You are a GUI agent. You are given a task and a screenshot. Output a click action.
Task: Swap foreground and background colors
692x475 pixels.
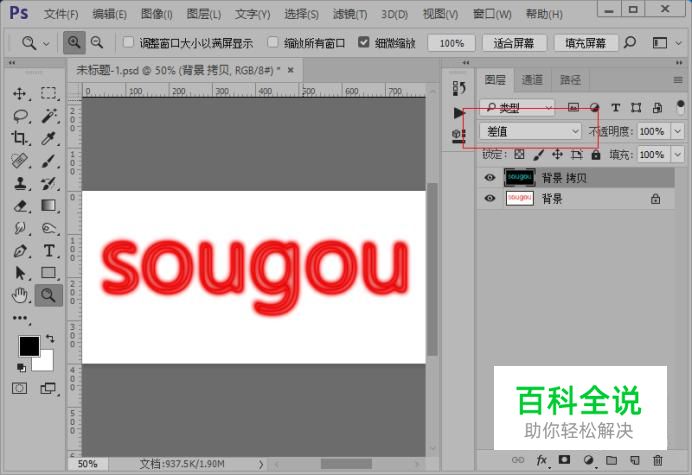click(50, 339)
